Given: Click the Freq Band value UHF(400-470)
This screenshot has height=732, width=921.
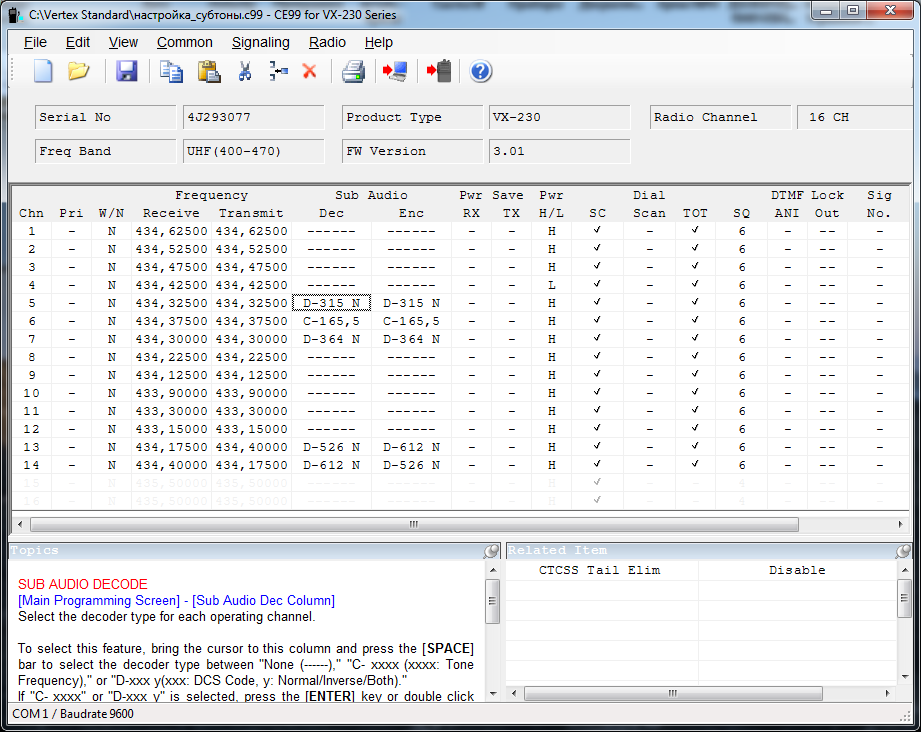Looking at the screenshot, I should tap(253, 151).
